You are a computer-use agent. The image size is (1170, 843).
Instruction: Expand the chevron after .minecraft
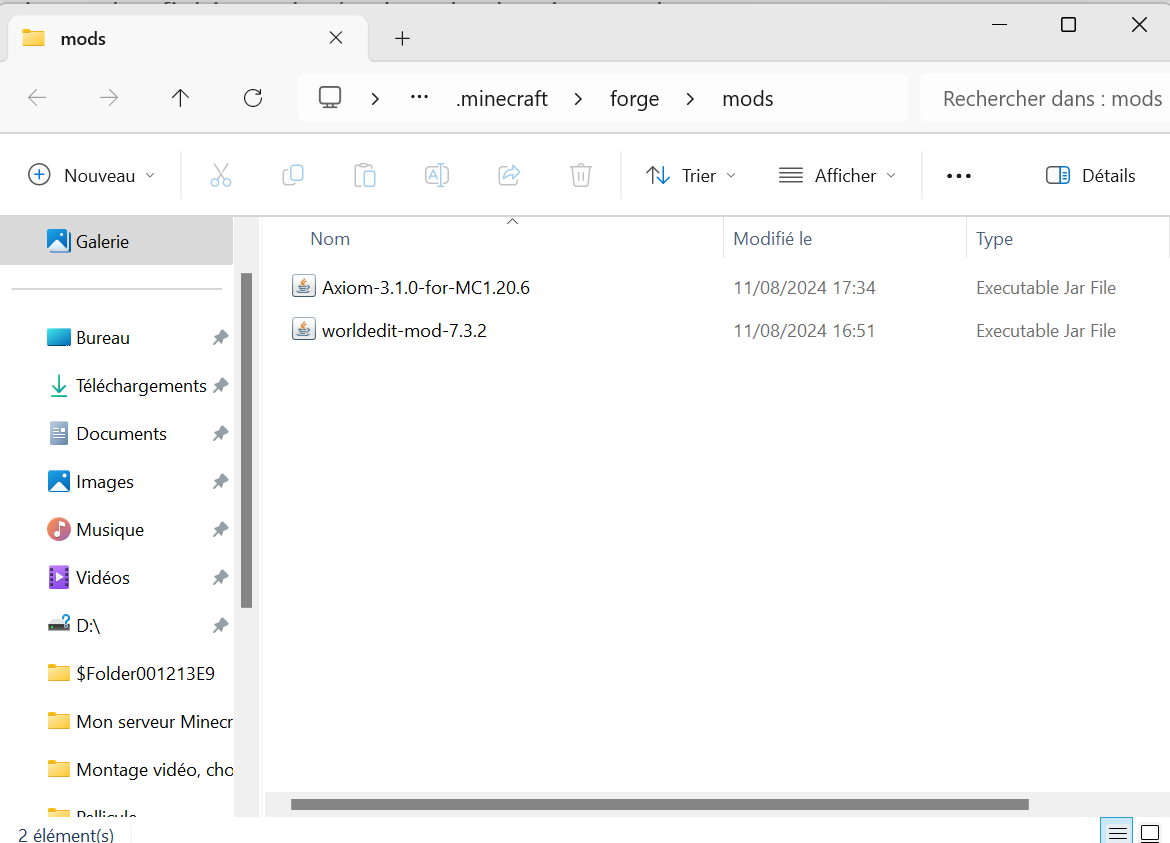(578, 98)
